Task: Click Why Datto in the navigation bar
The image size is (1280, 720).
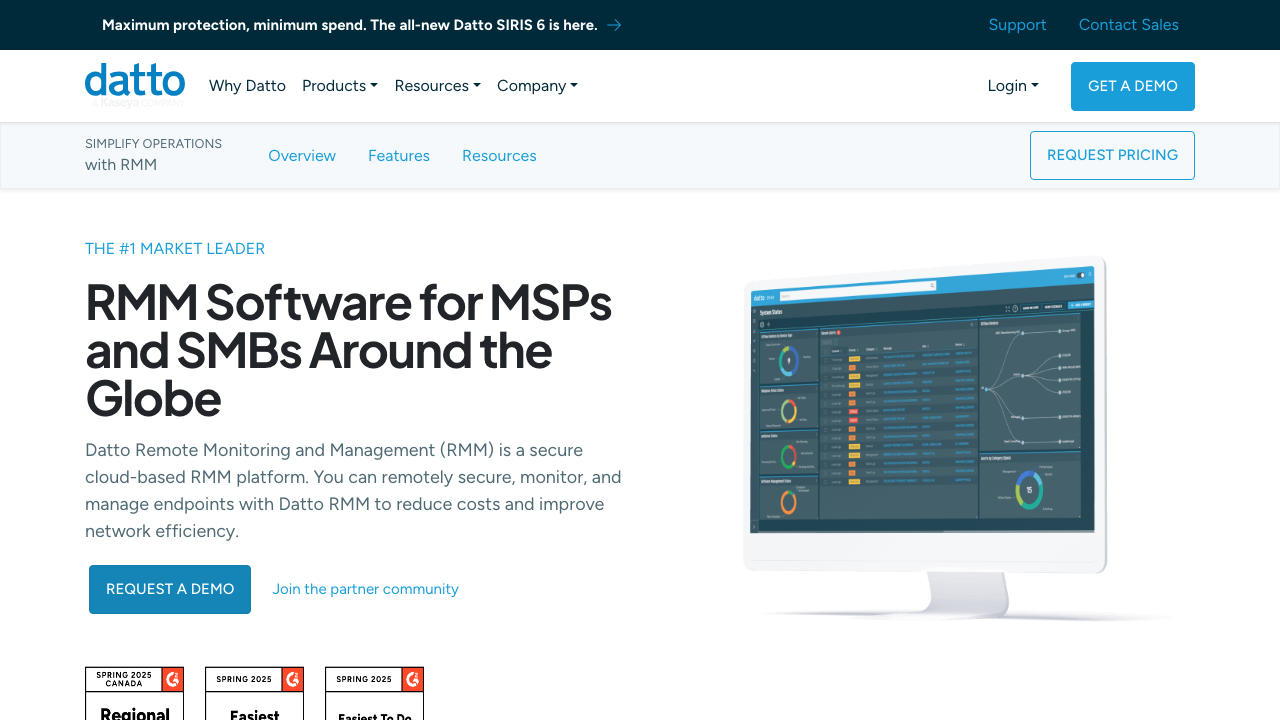Action: pos(247,86)
